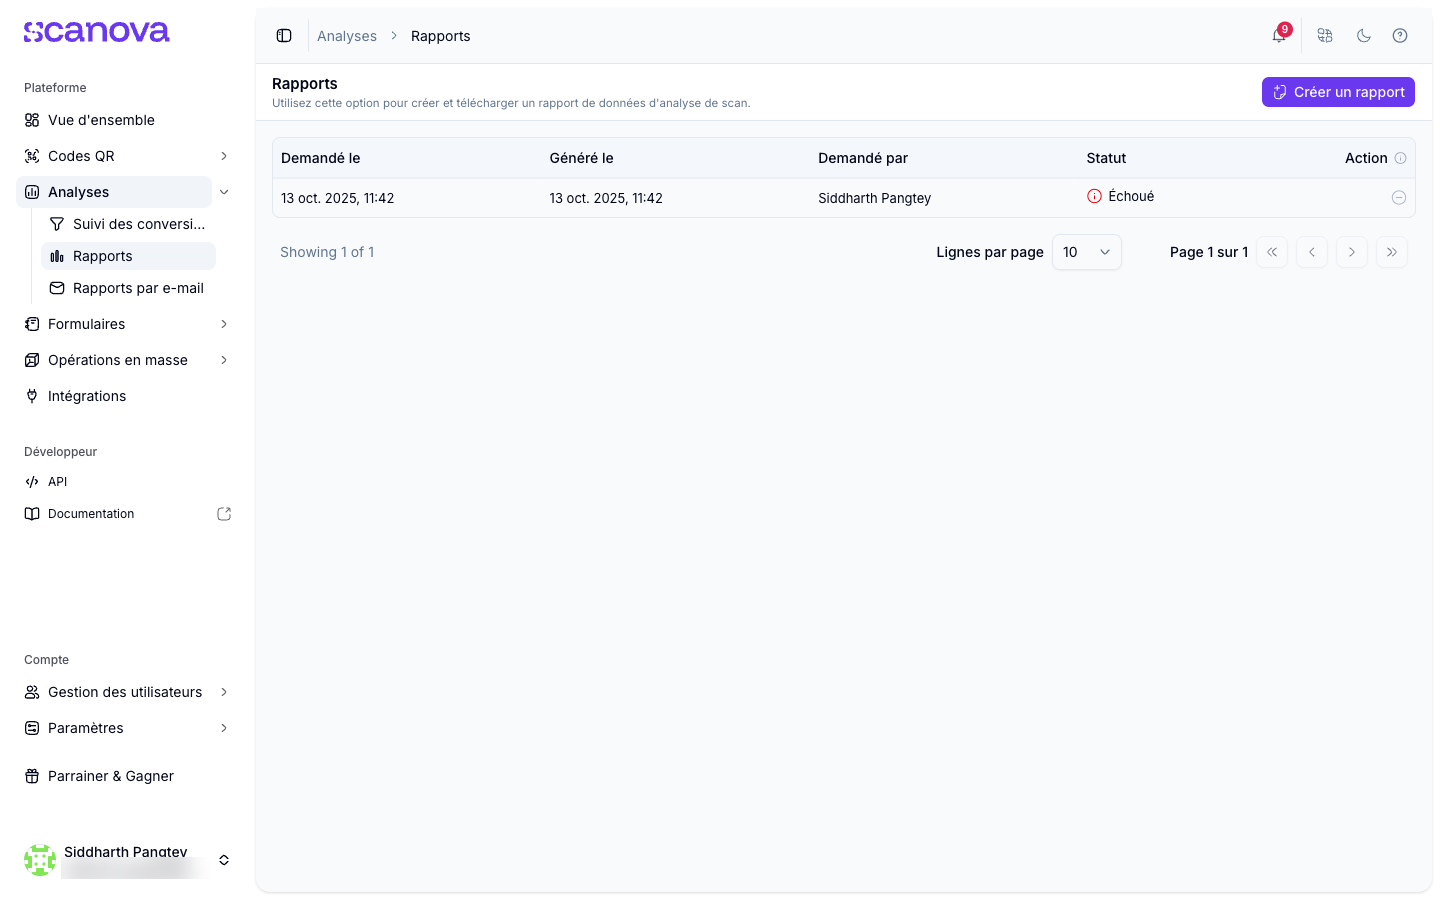Screen dimensions: 1440x900
Task: Click the Scanova logo
Action: click(x=97, y=32)
